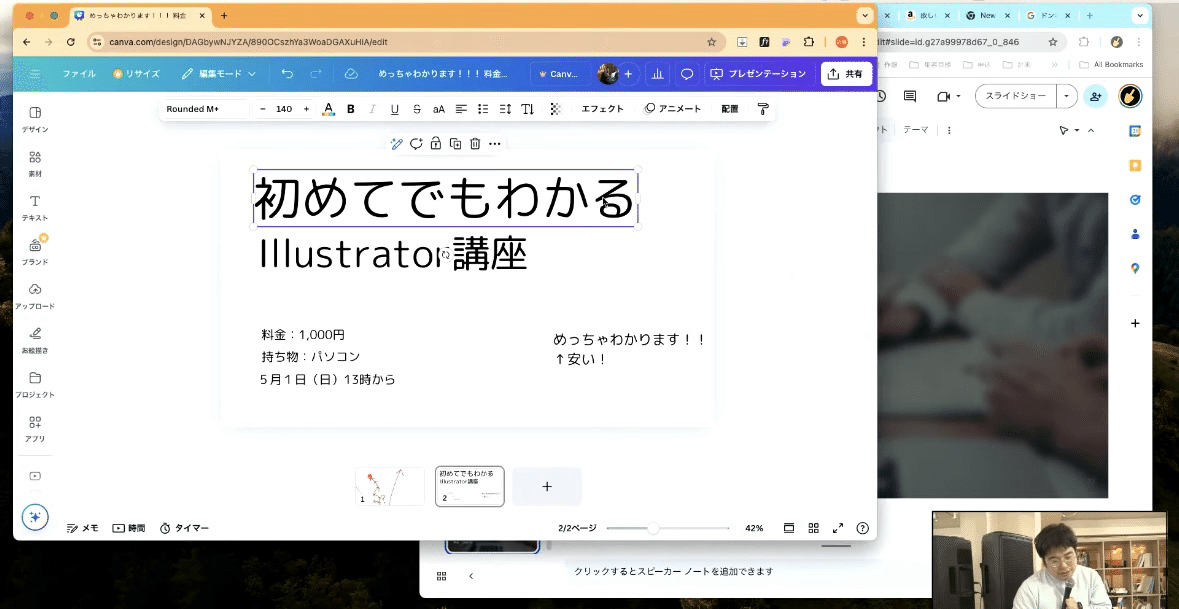Toggle italic formatting
The image size is (1179, 609).
[x=372, y=109]
